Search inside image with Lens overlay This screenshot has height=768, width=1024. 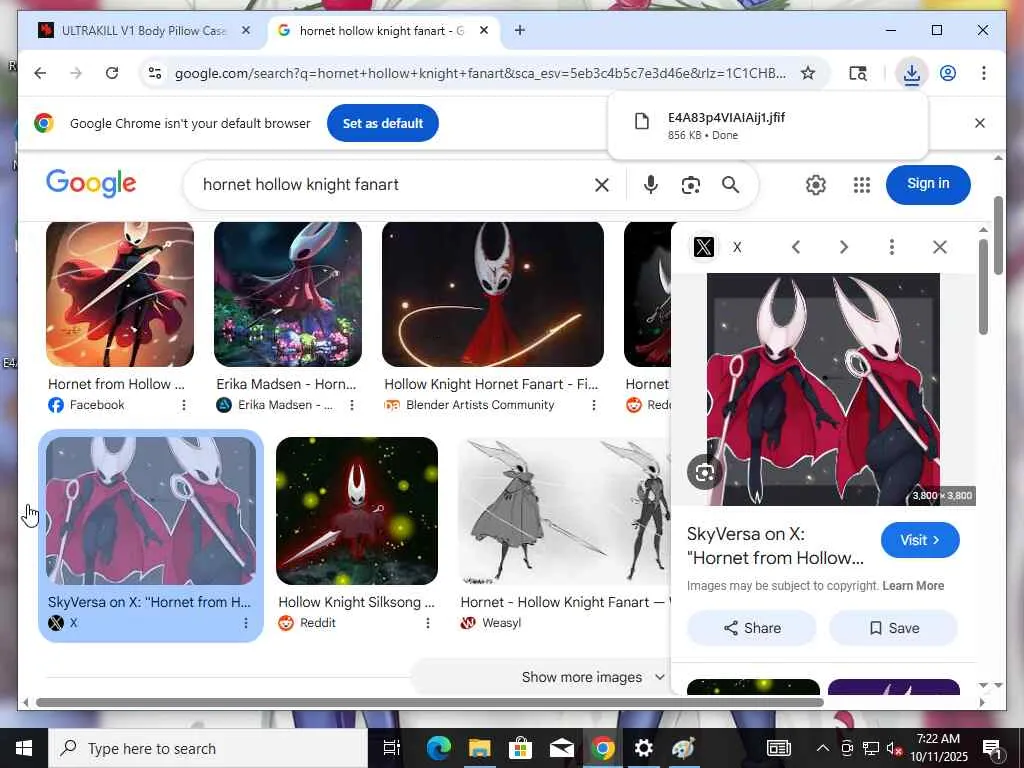(x=704, y=473)
